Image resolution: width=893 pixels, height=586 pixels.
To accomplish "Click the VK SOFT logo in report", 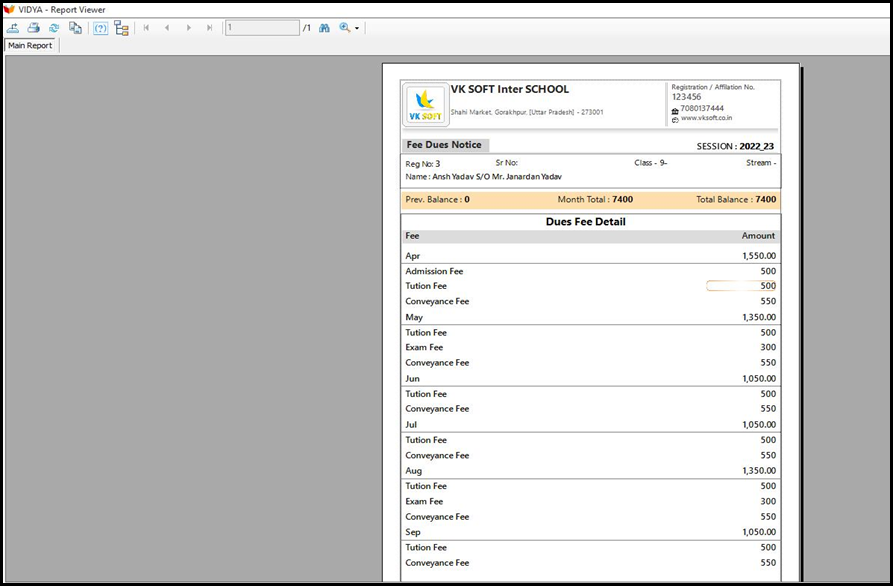I will [425, 105].
